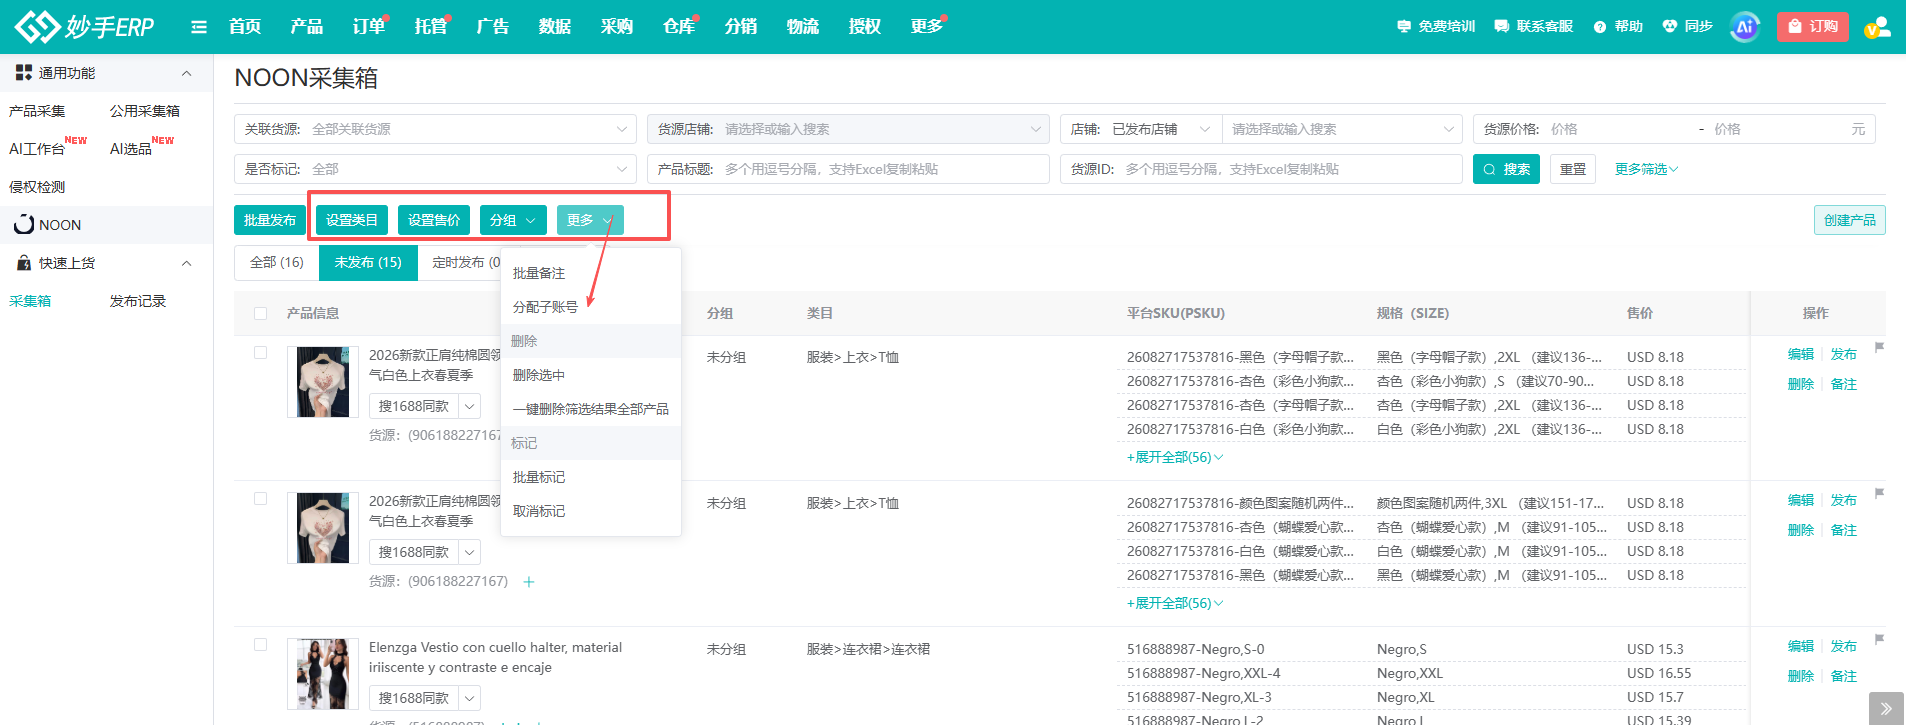Screen dimensions: 1906x725
Task: Click the plus icon beside 货源 (906188227167)
Action: pyautogui.click(x=529, y=582)
